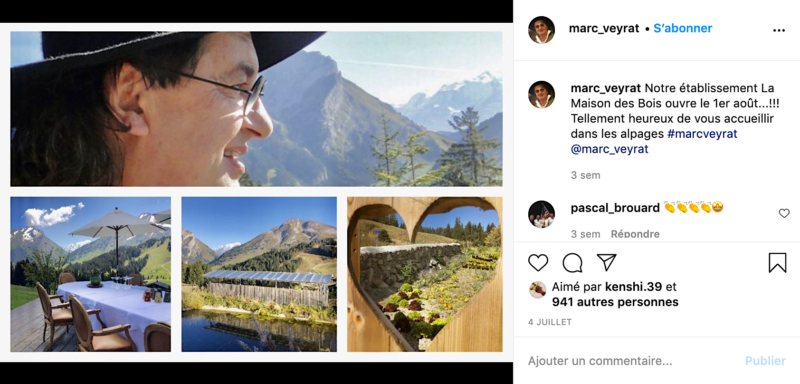Save the post with the bookmark icon

point(777,263)
